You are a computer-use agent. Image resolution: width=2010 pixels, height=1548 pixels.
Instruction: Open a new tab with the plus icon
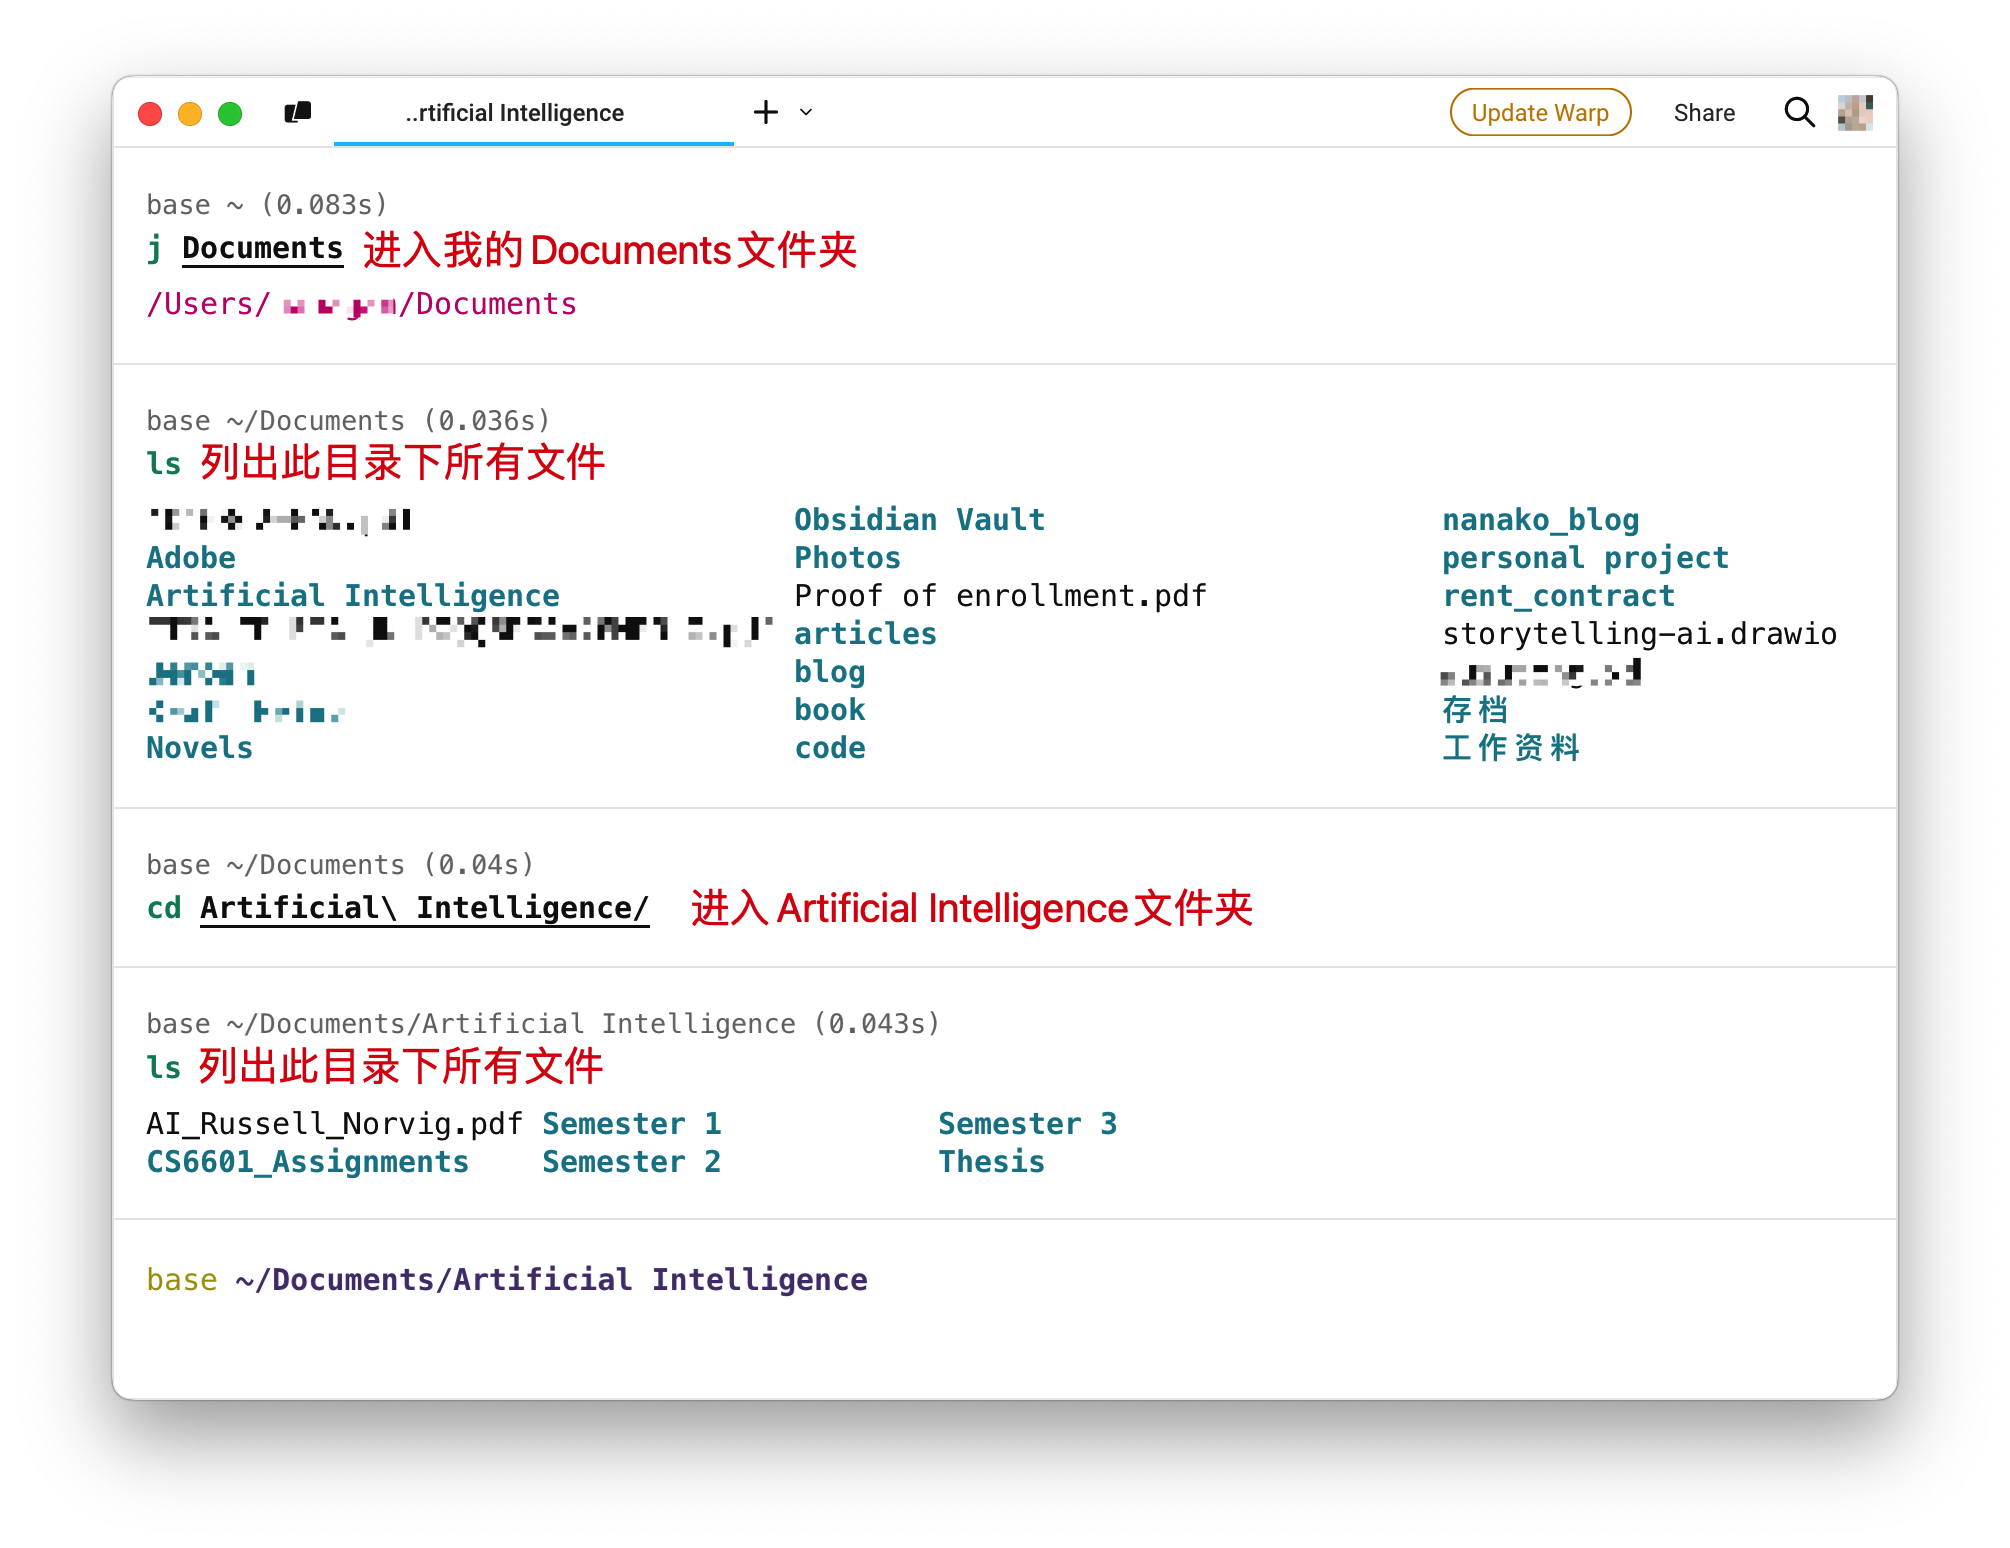click(x=766, y=112)
